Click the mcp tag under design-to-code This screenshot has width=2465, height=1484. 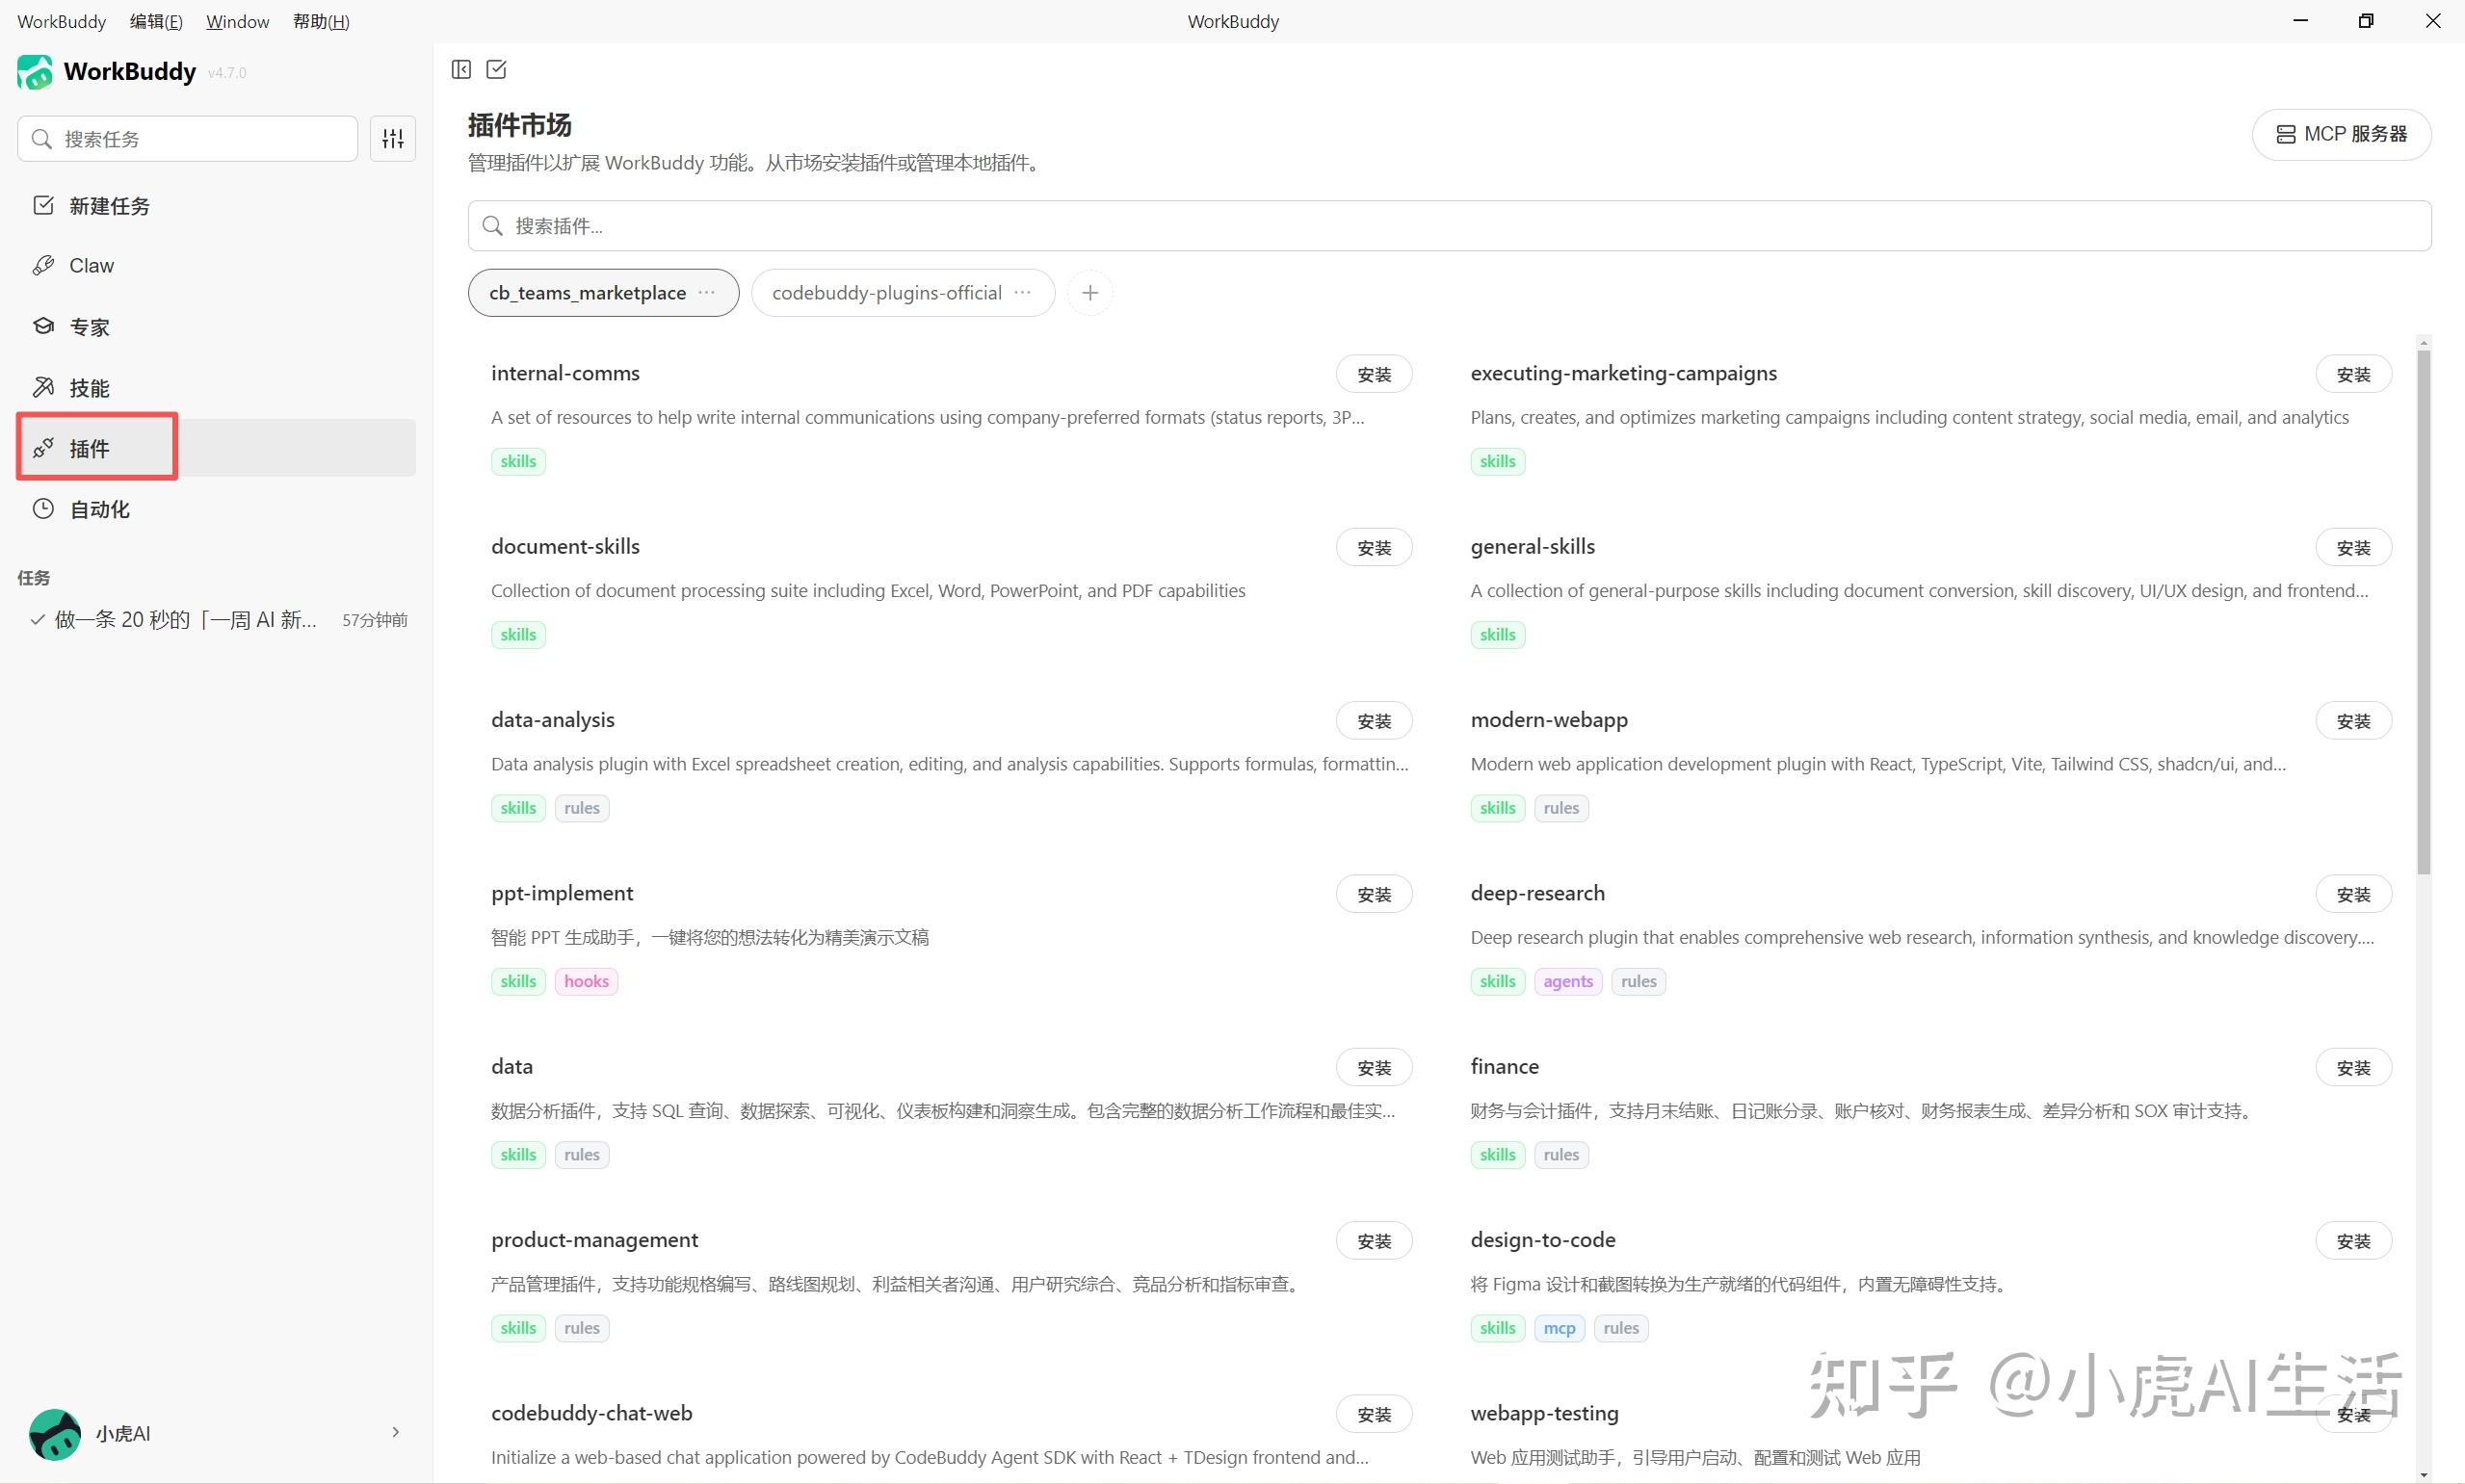pos(1559,1328)
